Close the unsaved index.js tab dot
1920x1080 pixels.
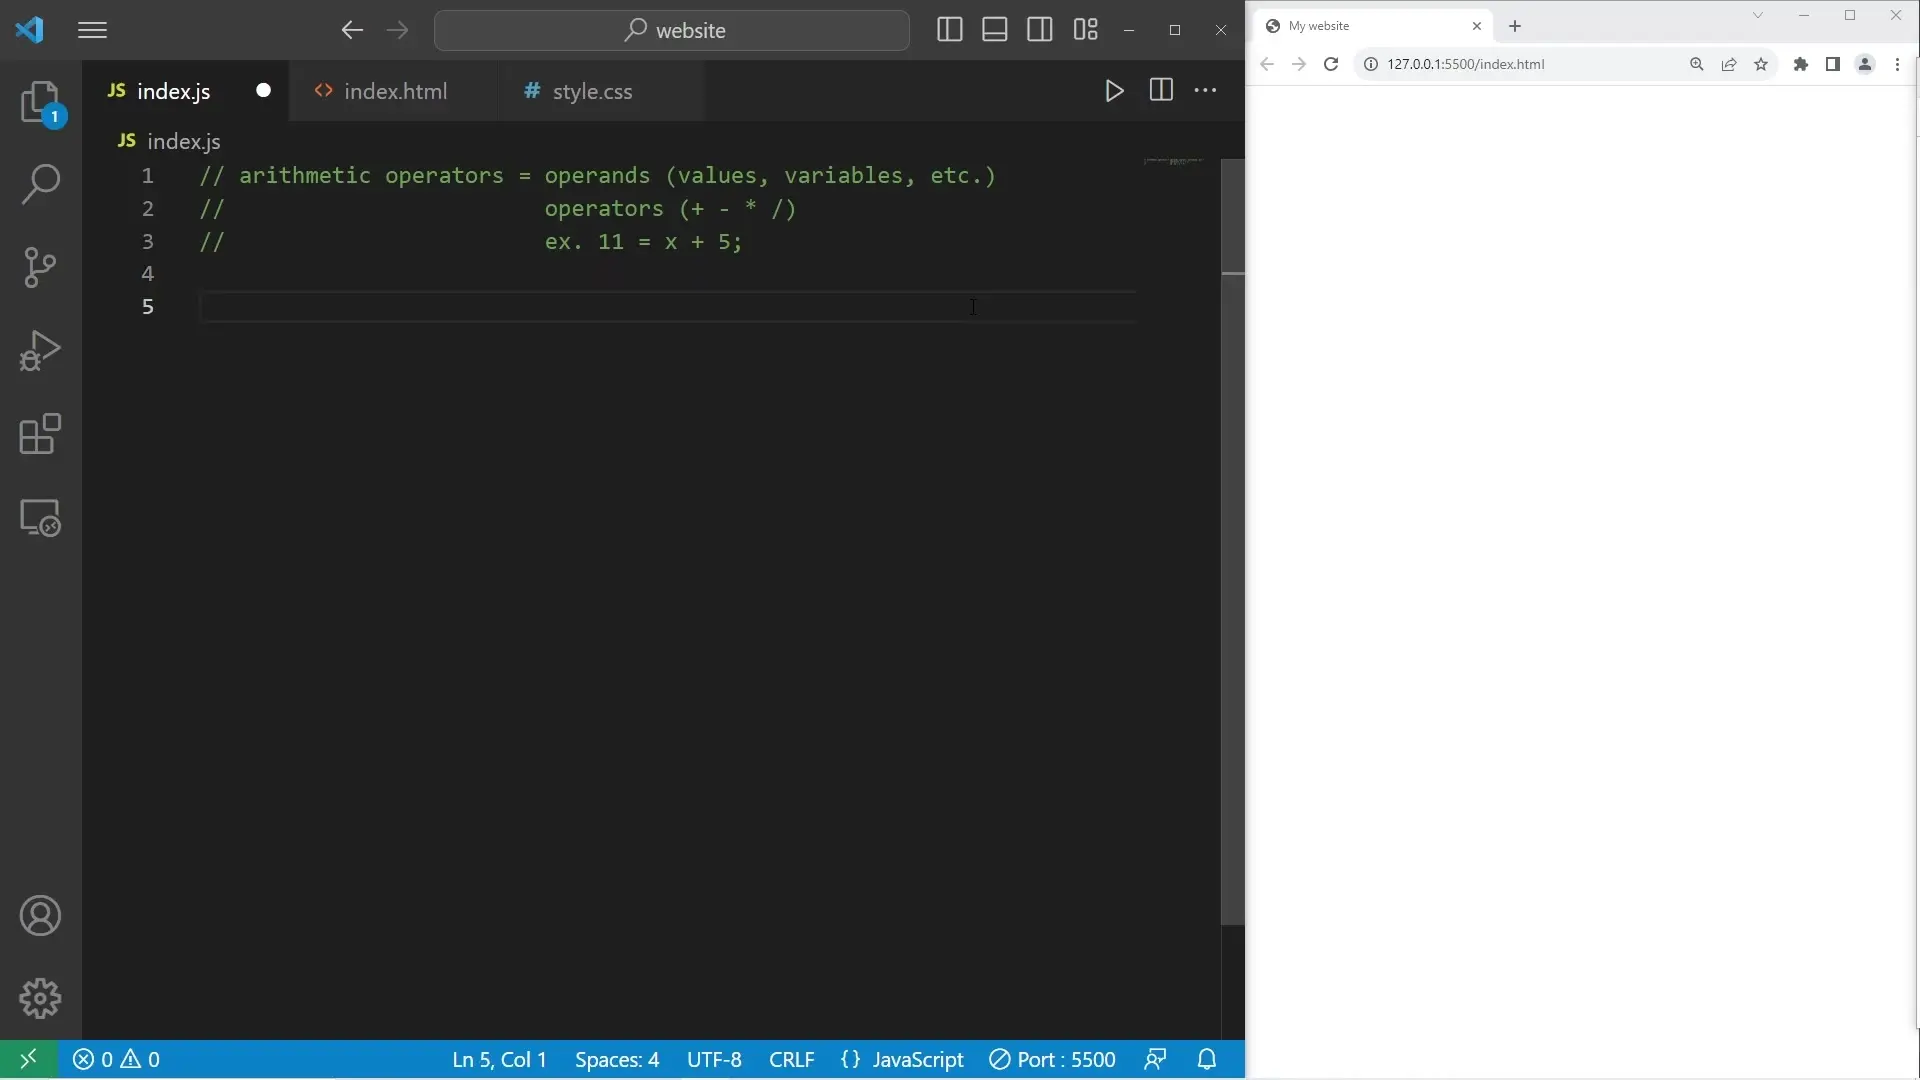(263, 90)
